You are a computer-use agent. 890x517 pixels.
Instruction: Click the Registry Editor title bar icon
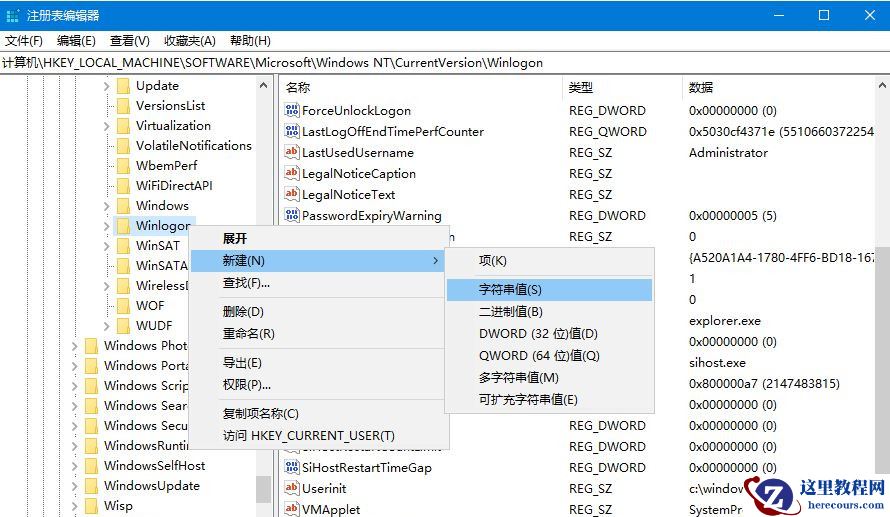point(12,15)
